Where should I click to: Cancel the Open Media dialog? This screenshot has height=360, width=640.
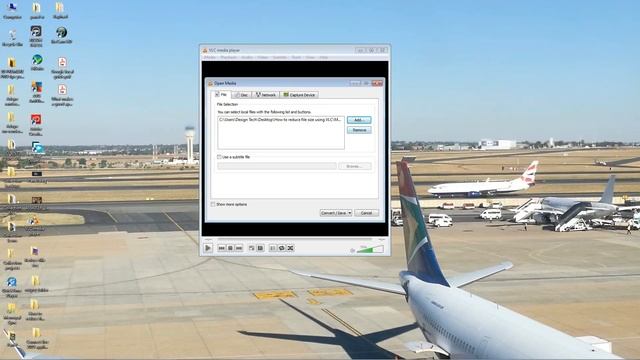coord(367,213)
